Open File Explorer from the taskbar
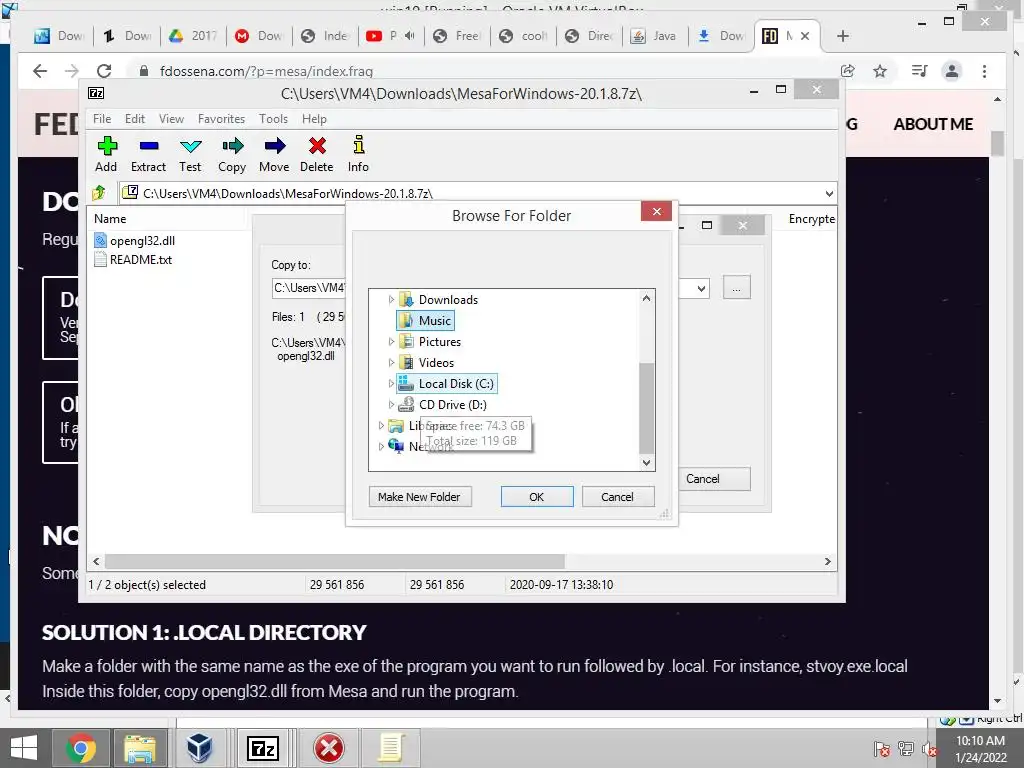1024x768 pixels. (x=140, y=748)
